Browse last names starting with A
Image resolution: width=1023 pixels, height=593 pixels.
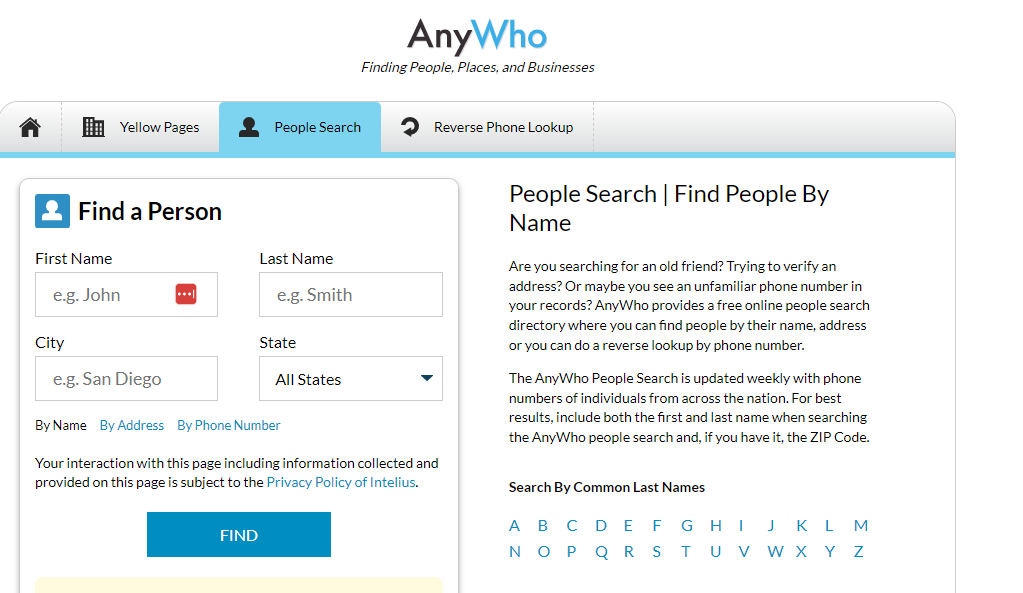514,525
